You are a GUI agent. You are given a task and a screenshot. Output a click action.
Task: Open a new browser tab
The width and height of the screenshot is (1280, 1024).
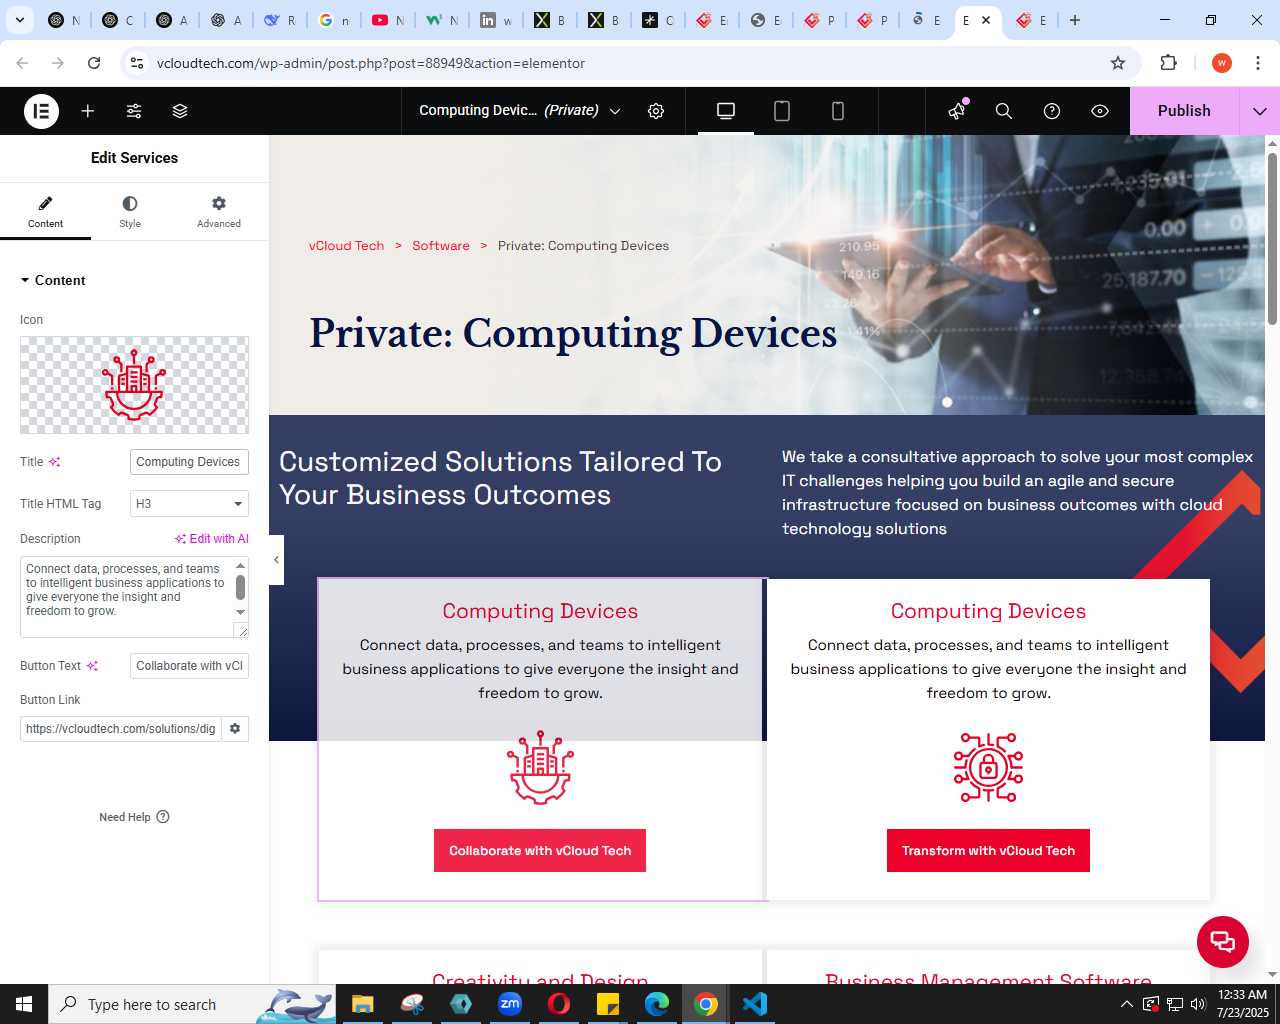(x=1075, y=20)
